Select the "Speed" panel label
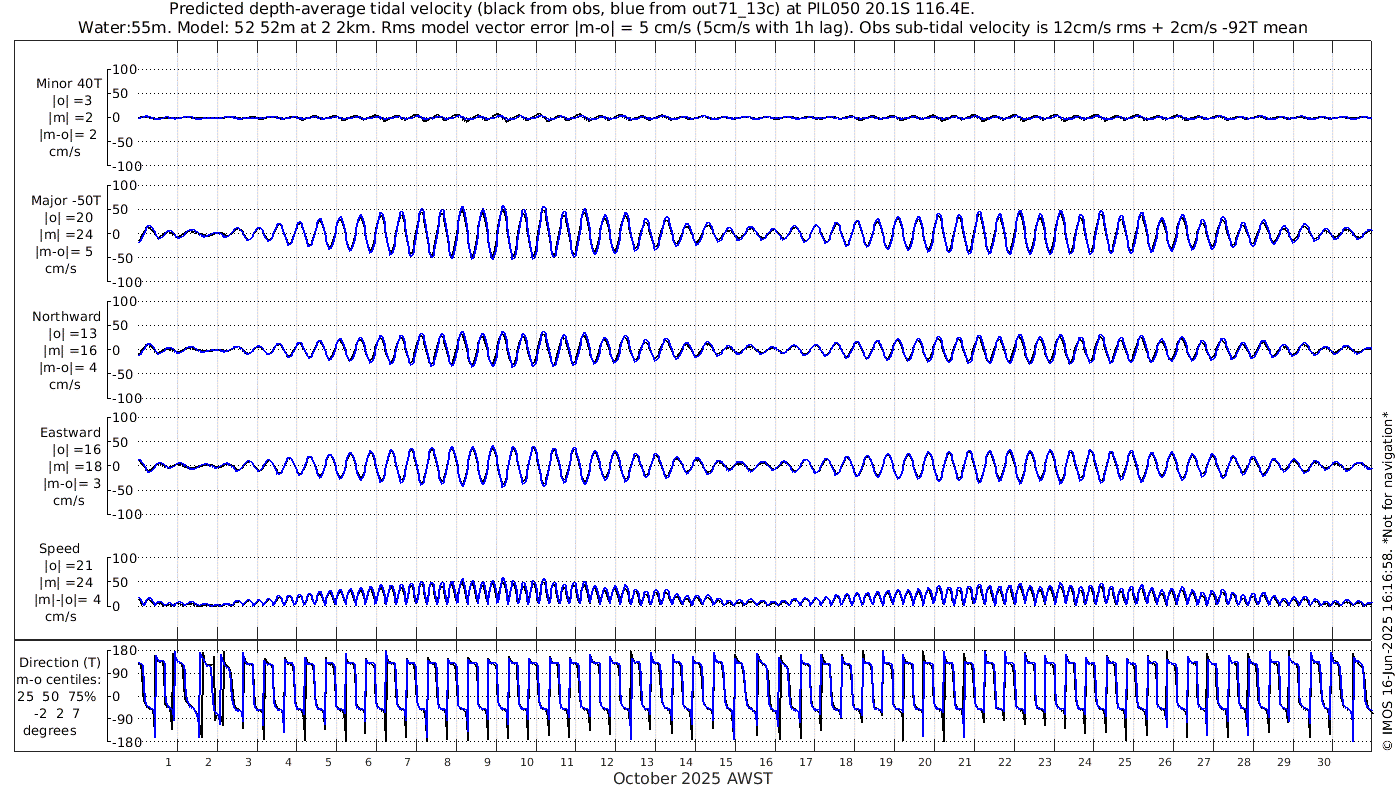The height and width of the screenshot is (800, 1400). [60, 549]
